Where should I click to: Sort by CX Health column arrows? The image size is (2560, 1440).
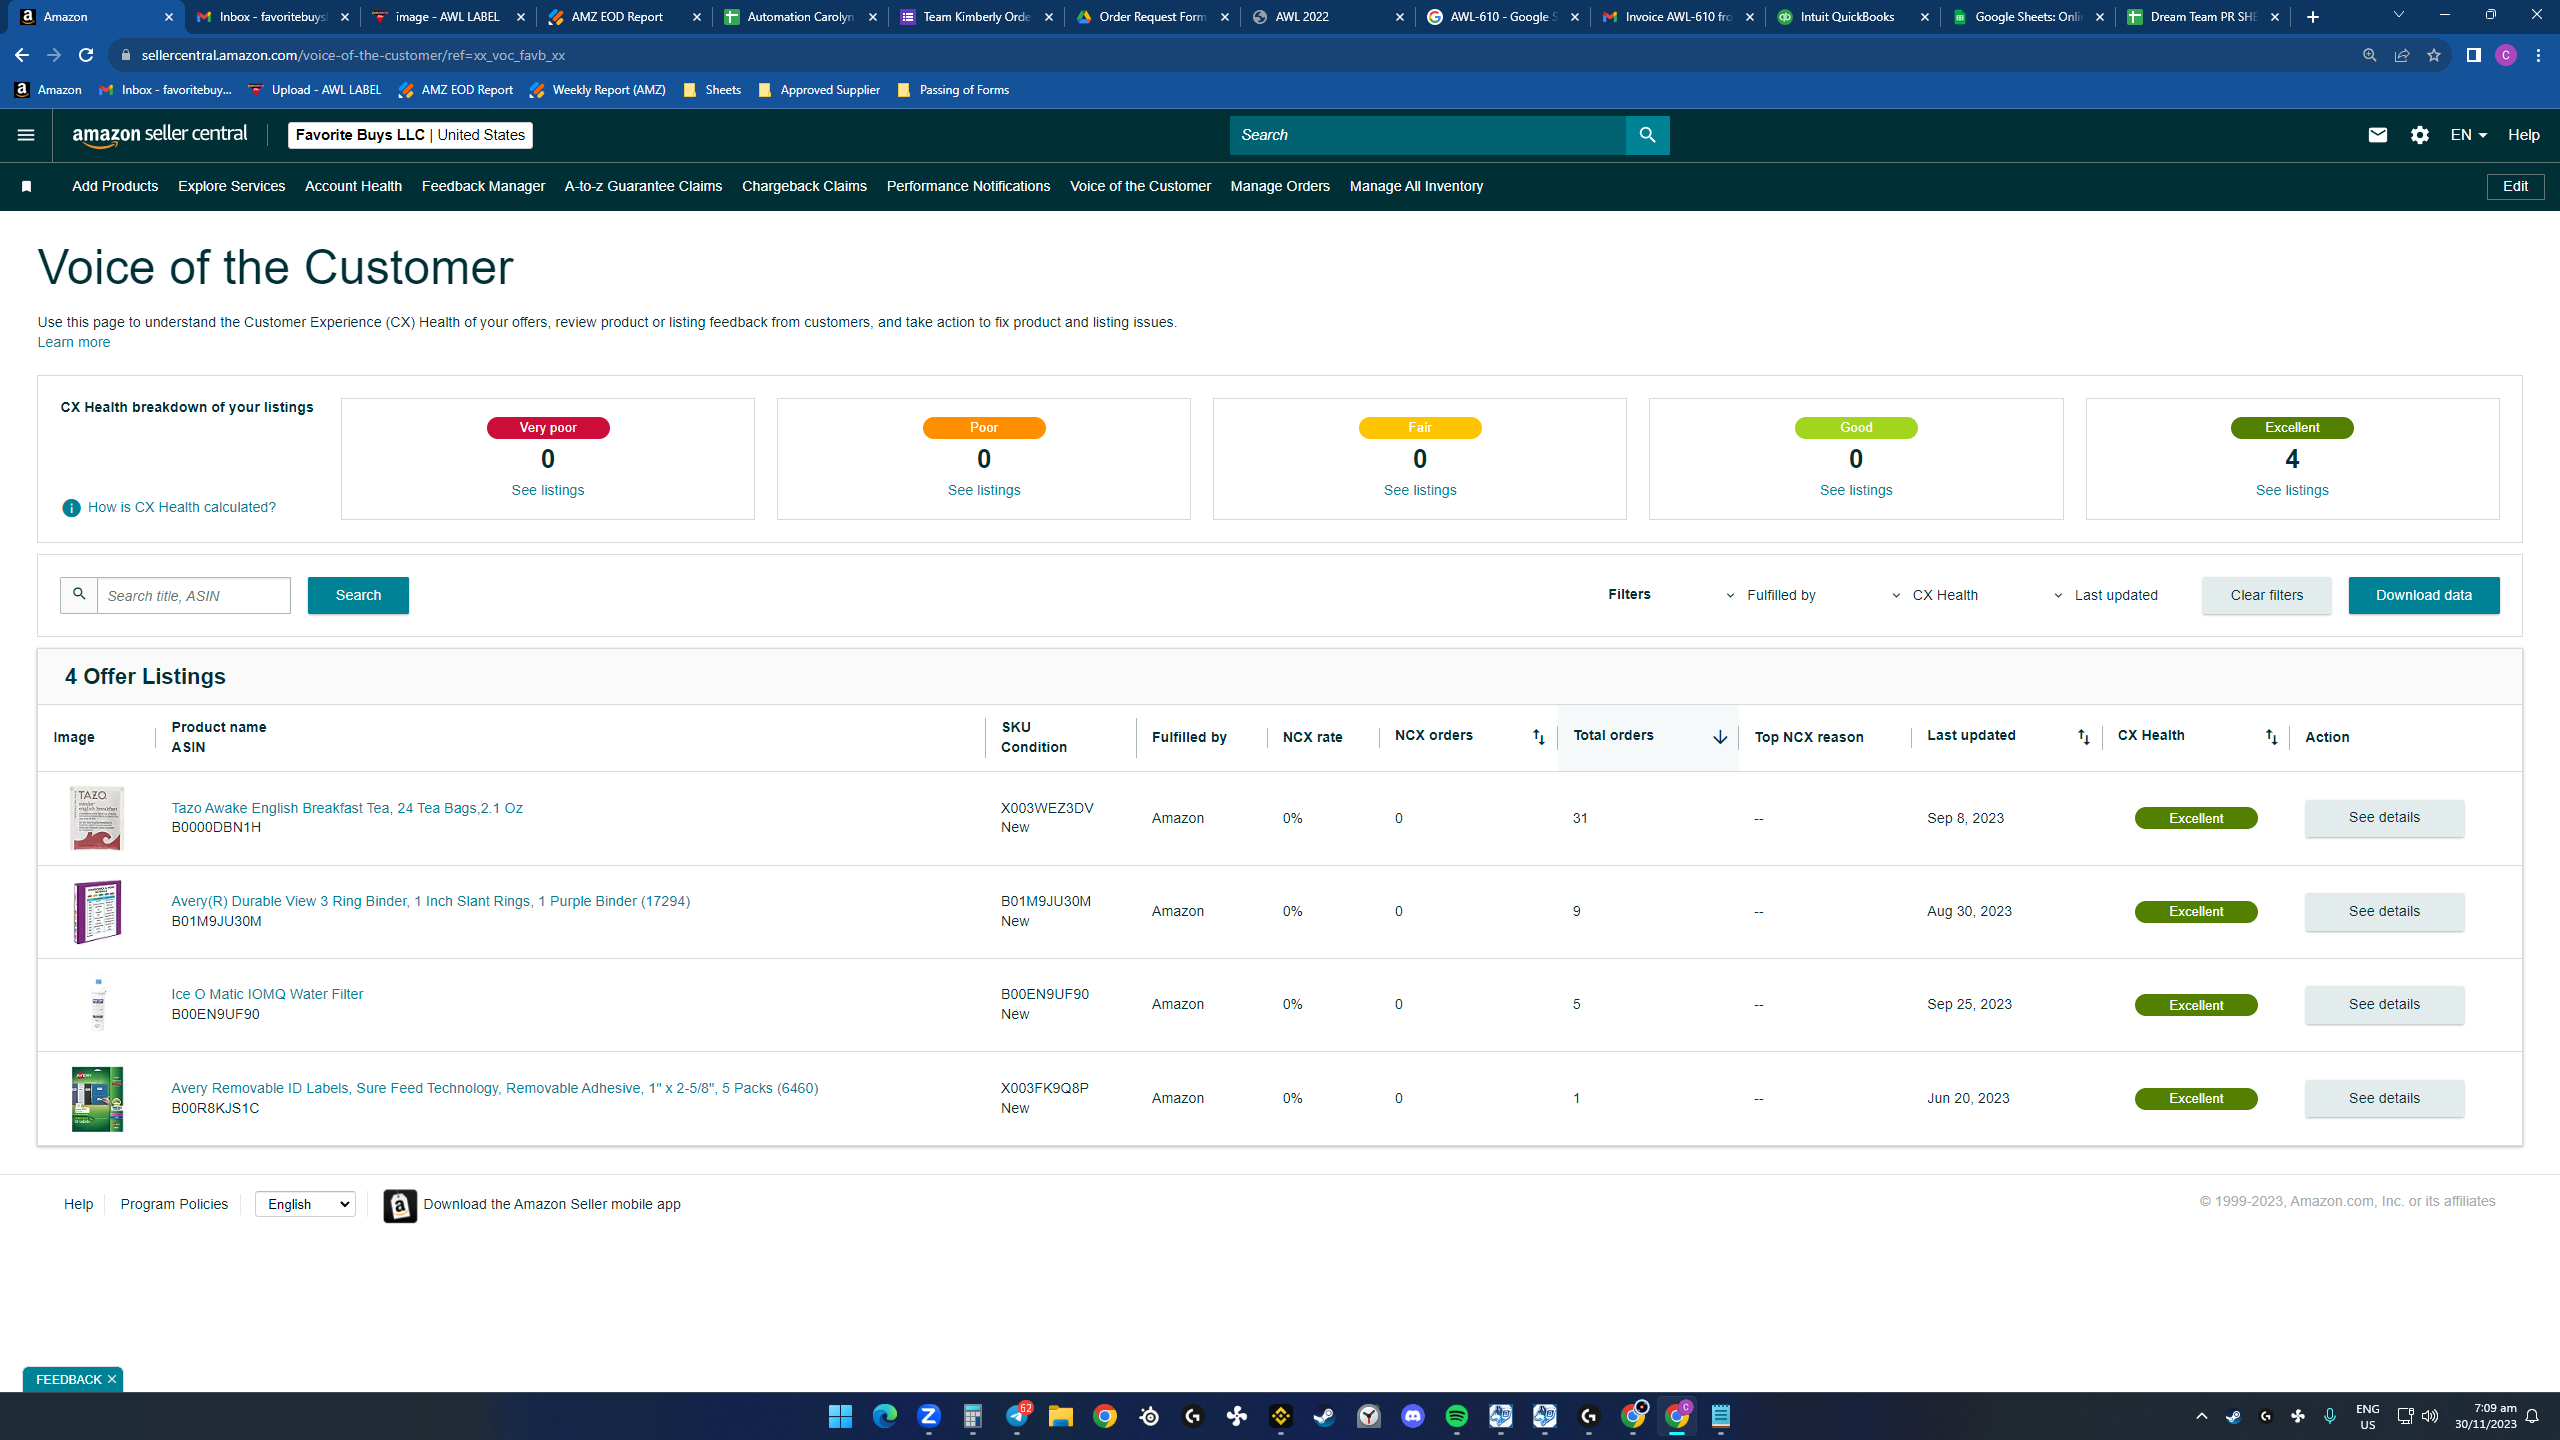(x=2271, y=737)
